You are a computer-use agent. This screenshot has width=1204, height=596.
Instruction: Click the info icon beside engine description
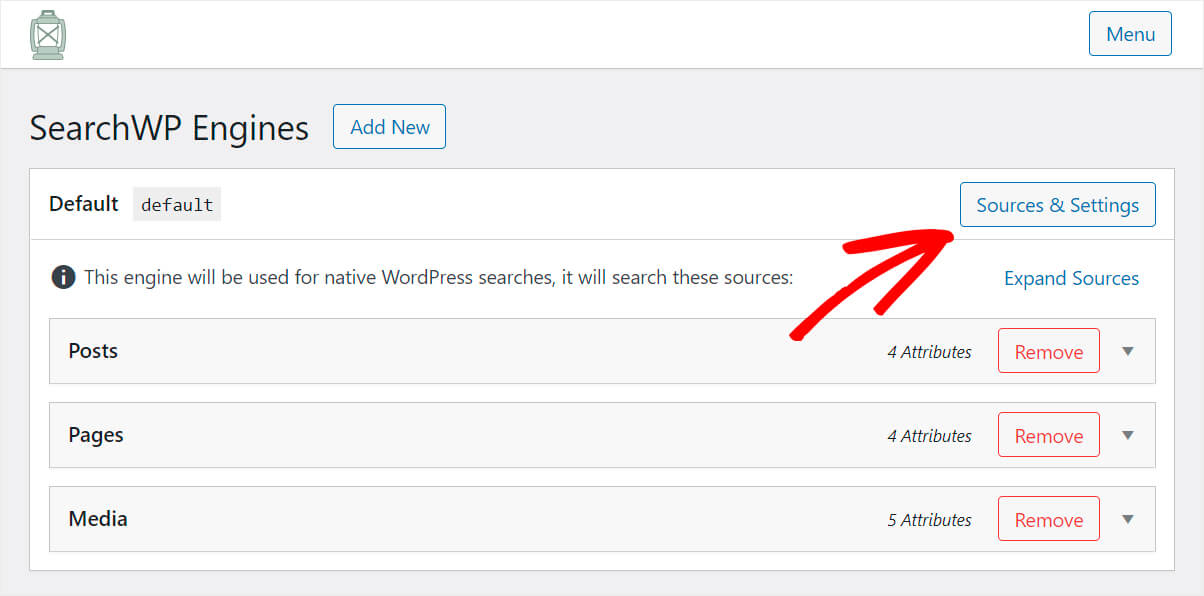pos(63,277)
